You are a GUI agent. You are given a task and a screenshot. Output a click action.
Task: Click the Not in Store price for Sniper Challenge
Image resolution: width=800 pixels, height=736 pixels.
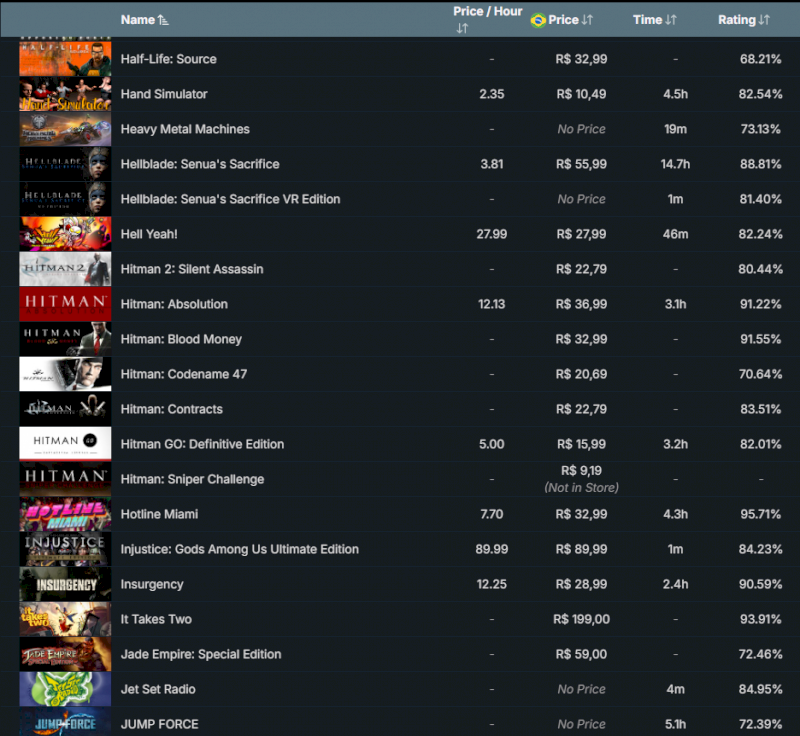(x=581, y=487)
